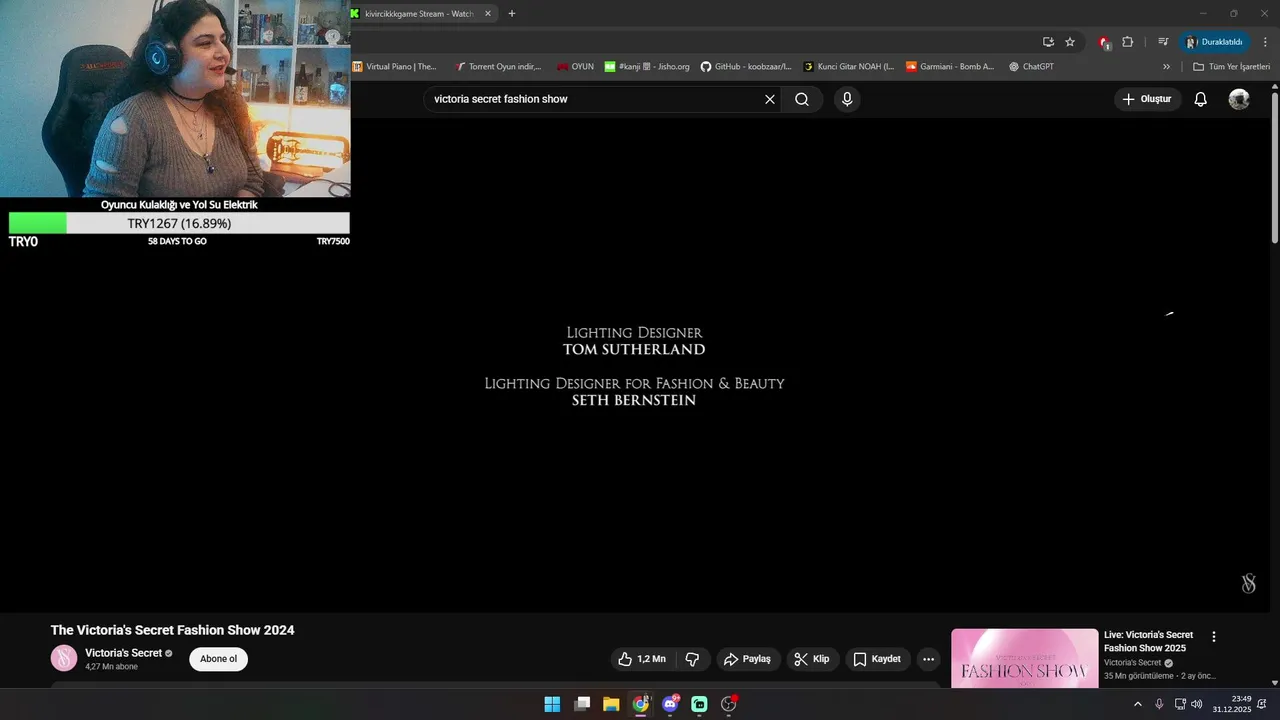Viewport: 1280px width, 720px height.
Task: Open the Tüm Yer İşaretleri folder
Action: [x=1231, y=67]
